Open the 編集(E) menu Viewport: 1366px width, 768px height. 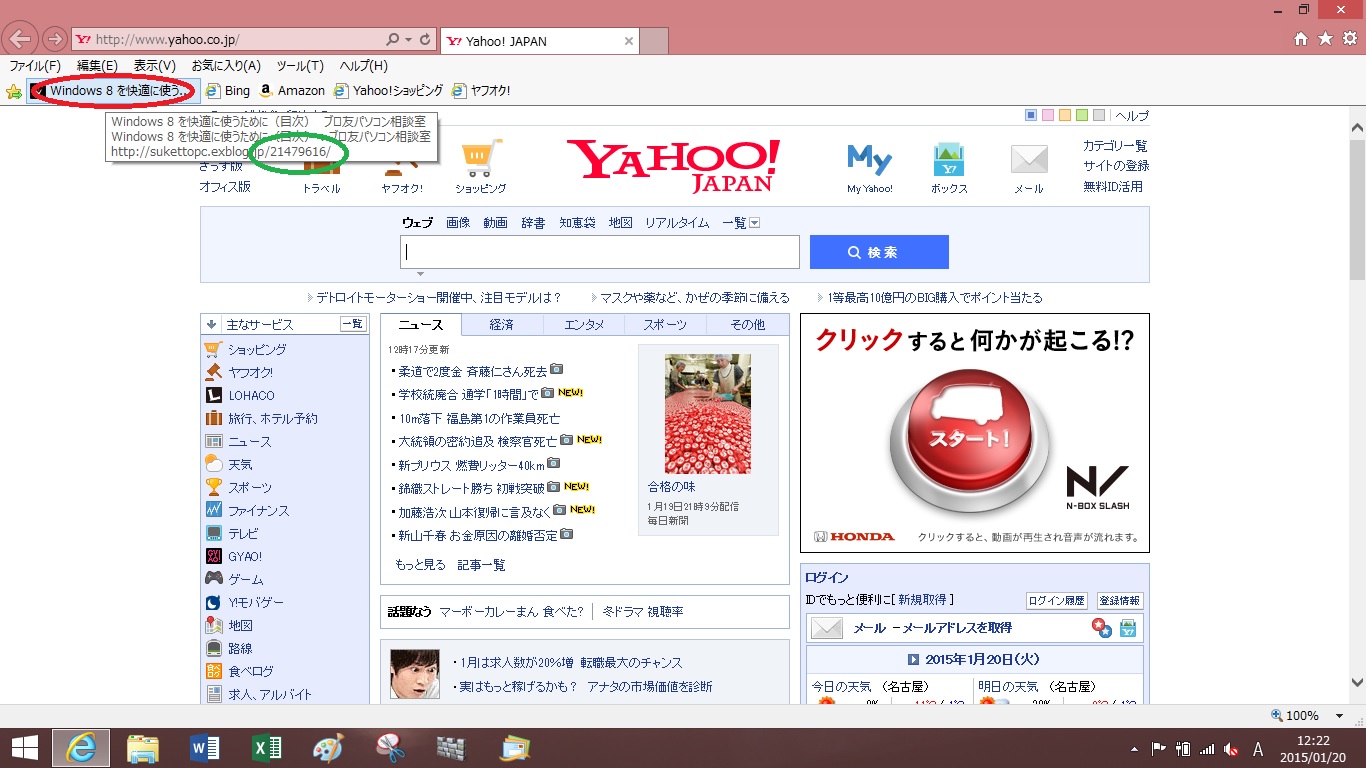pos(97,66)
